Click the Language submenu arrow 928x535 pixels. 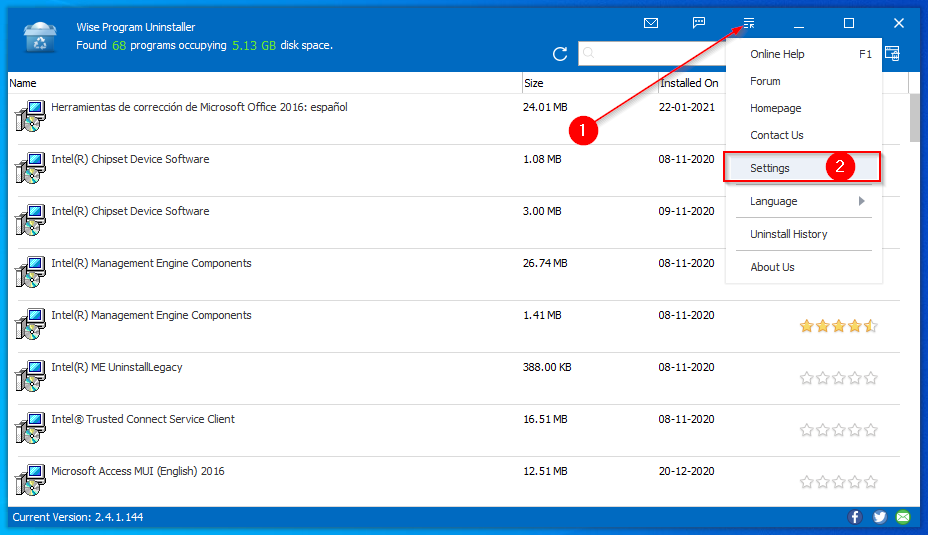point(862,201)
